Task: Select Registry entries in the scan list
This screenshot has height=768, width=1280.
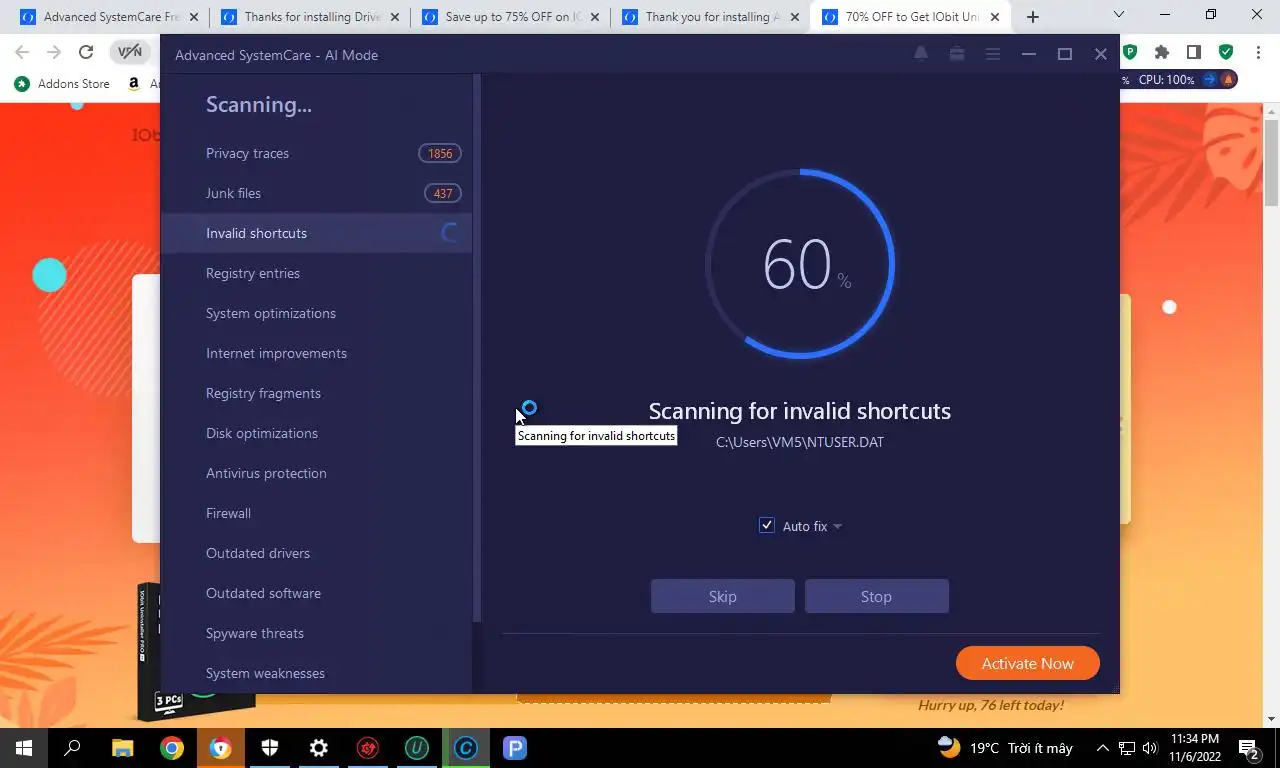Action: pos(316,273)
